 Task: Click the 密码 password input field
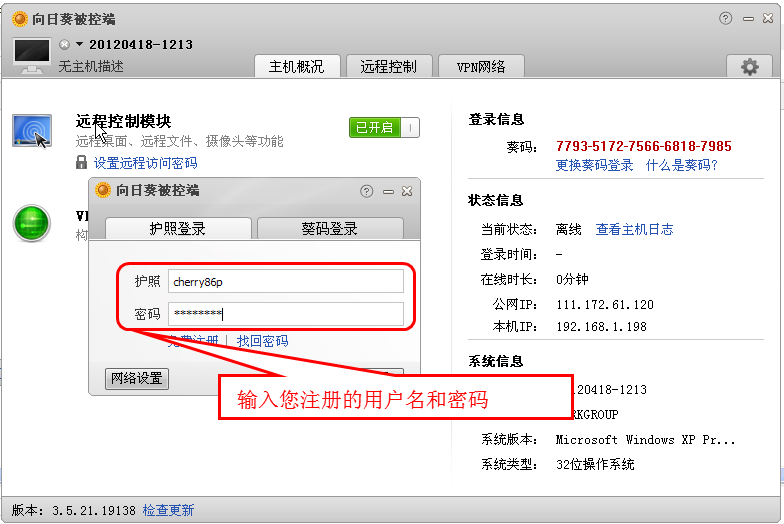[x=286, y=314]
